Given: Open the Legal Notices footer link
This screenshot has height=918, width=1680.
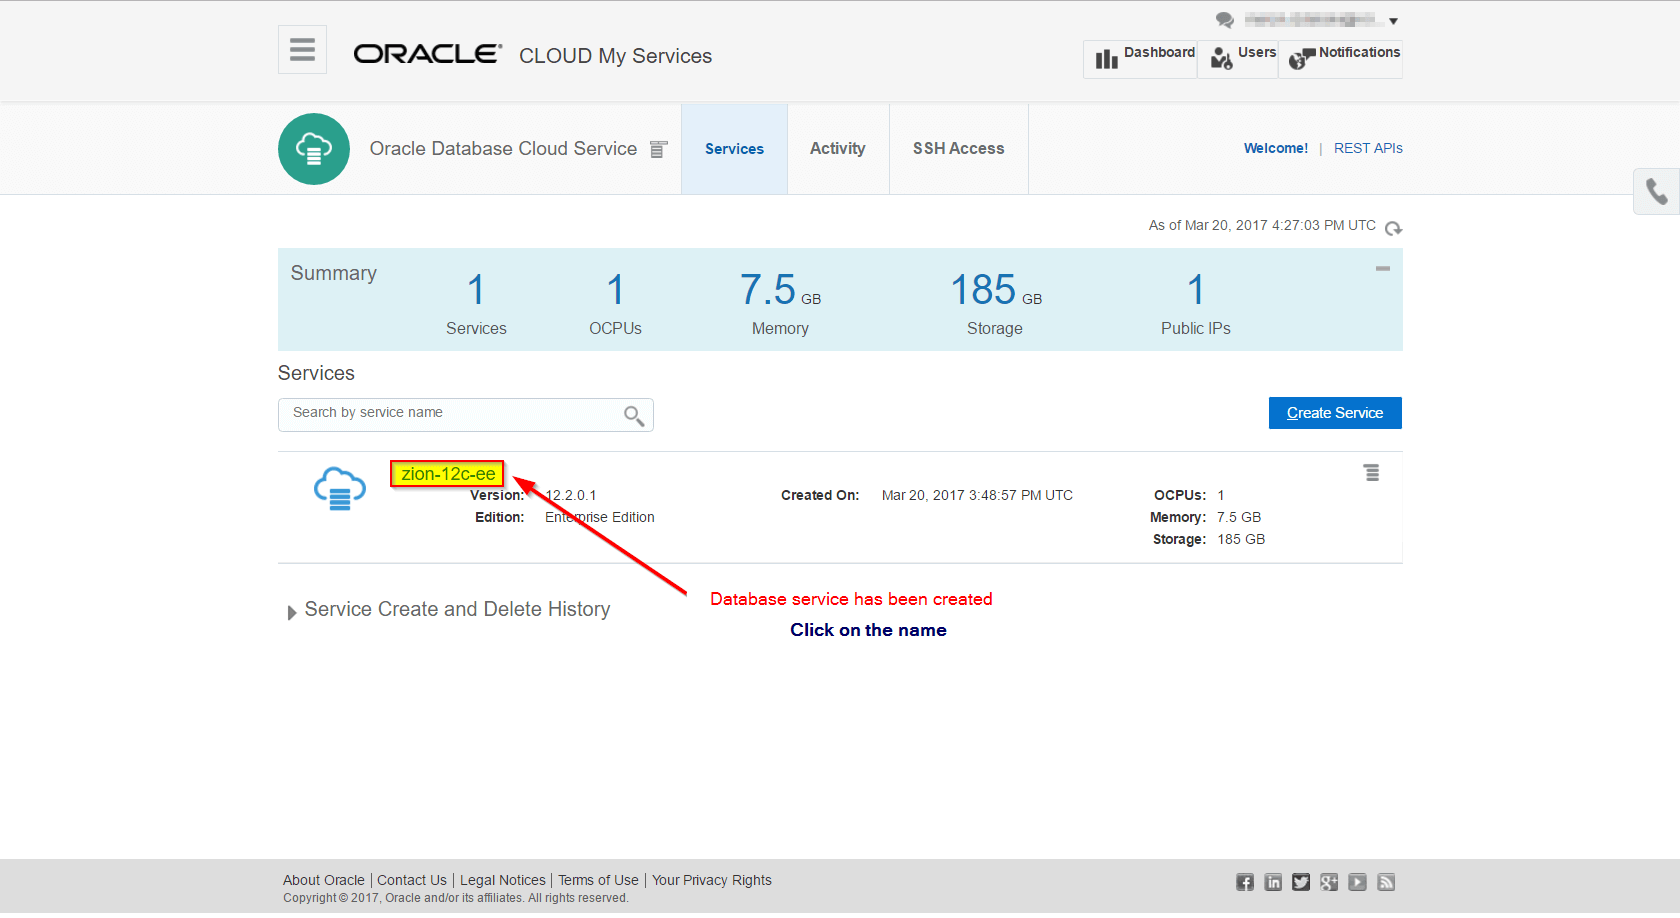Looking at the screenshot, I should [503, 880].
